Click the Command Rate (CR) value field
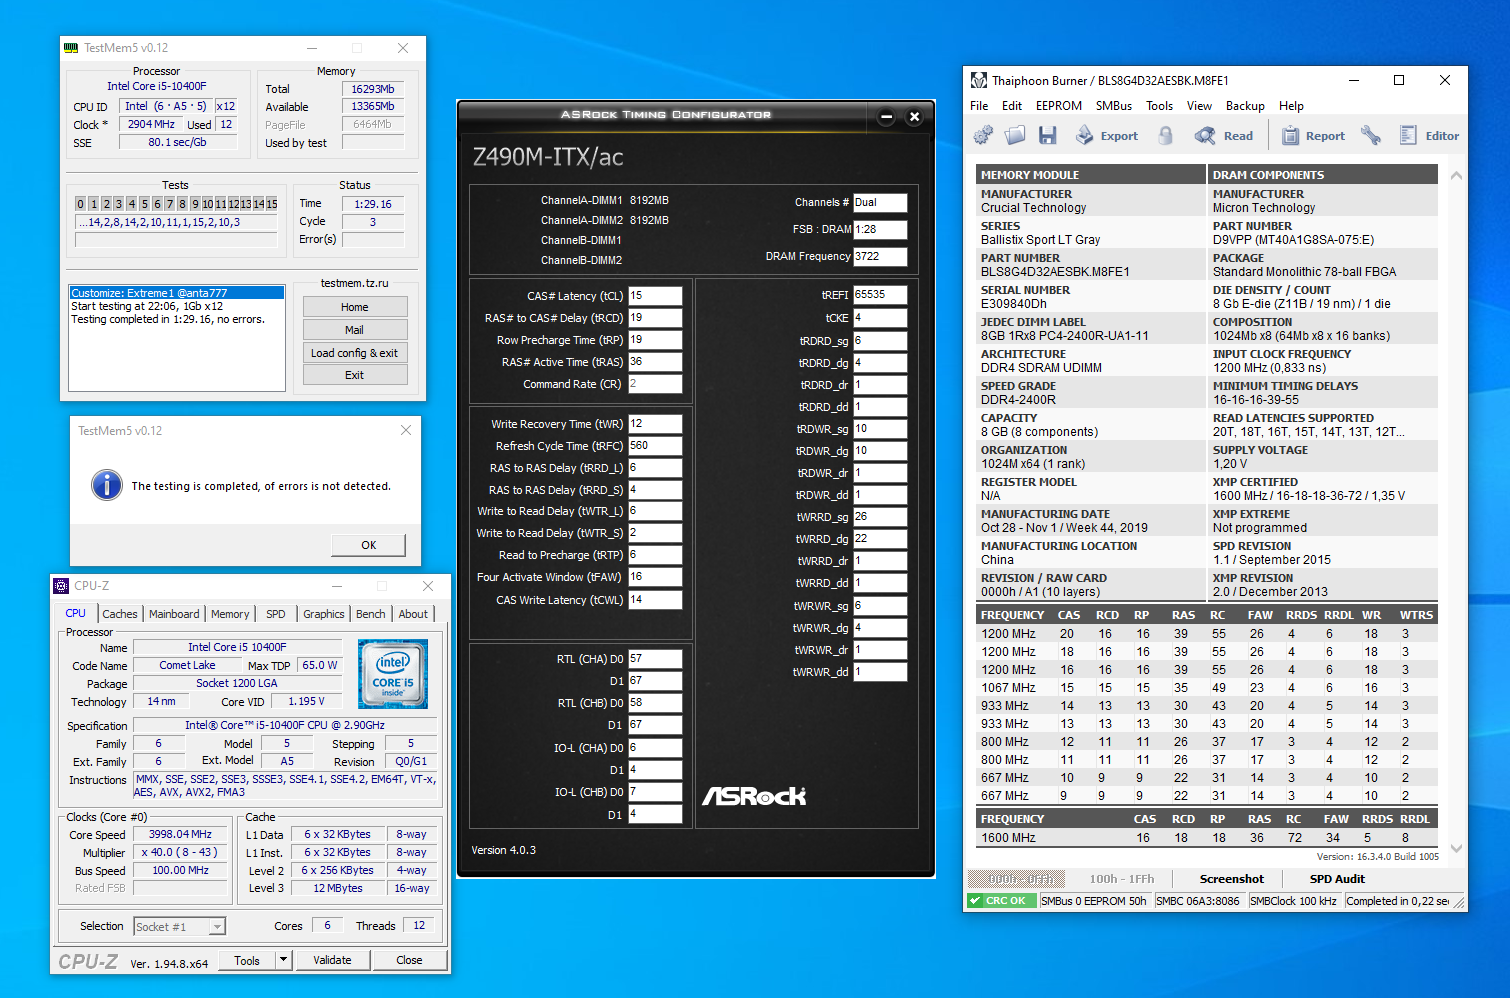 pyautogui.click(x=655, y=384)
